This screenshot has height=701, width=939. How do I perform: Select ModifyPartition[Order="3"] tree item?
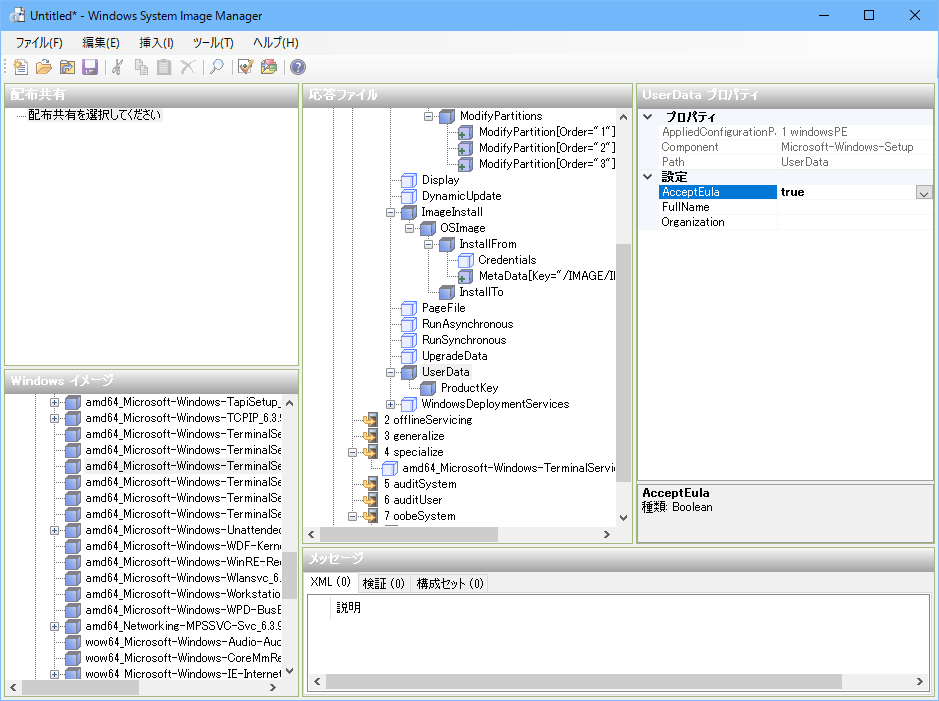click(x=546, y=164)
